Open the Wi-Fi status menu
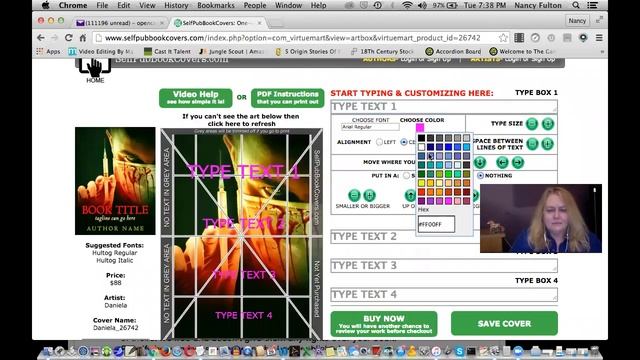Image resolution: width=640 pixels, height=360 pixels. pos(407,5)
